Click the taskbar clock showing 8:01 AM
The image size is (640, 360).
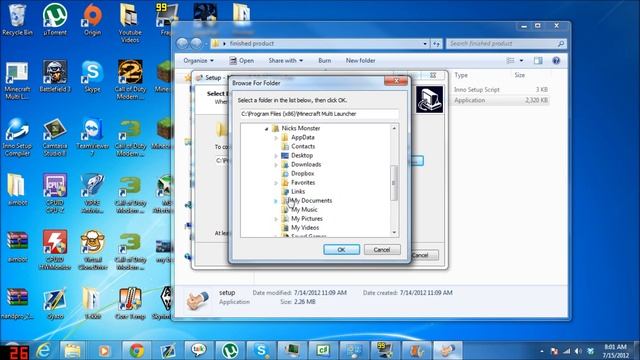tap(616, 351)
